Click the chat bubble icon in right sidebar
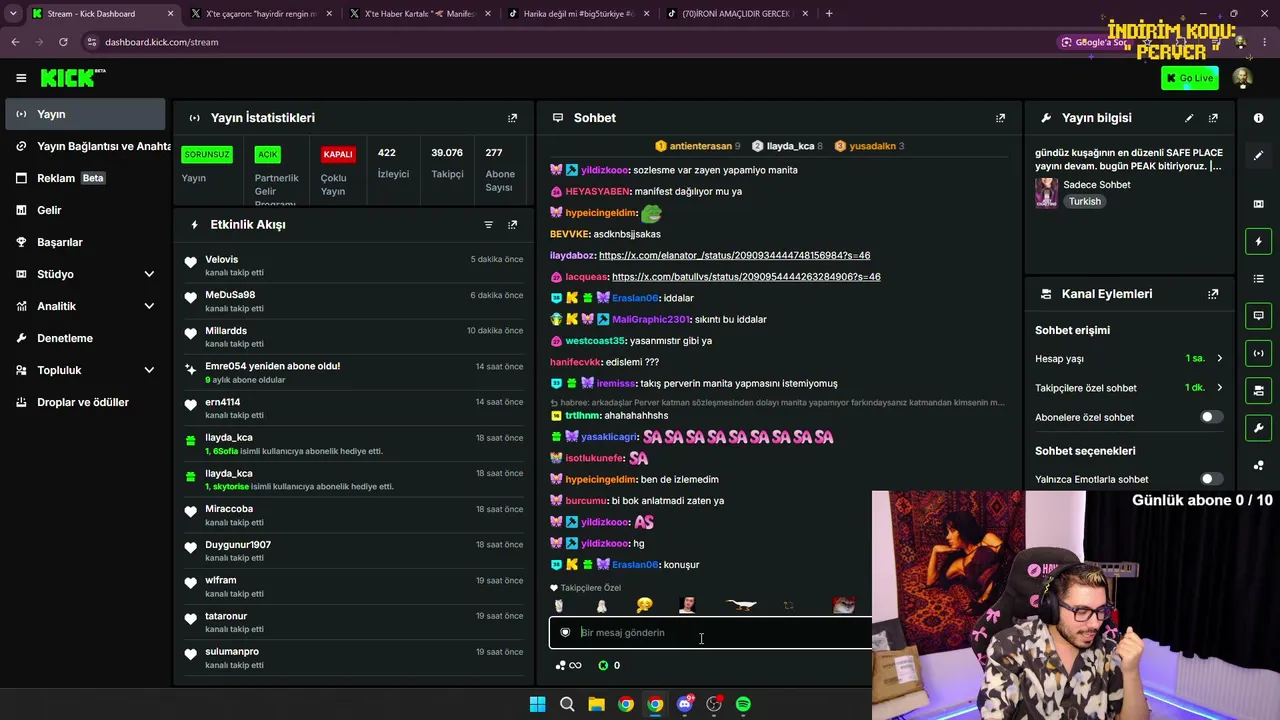The height and width of the screenshot is (720, 1280). [1258, 316]
